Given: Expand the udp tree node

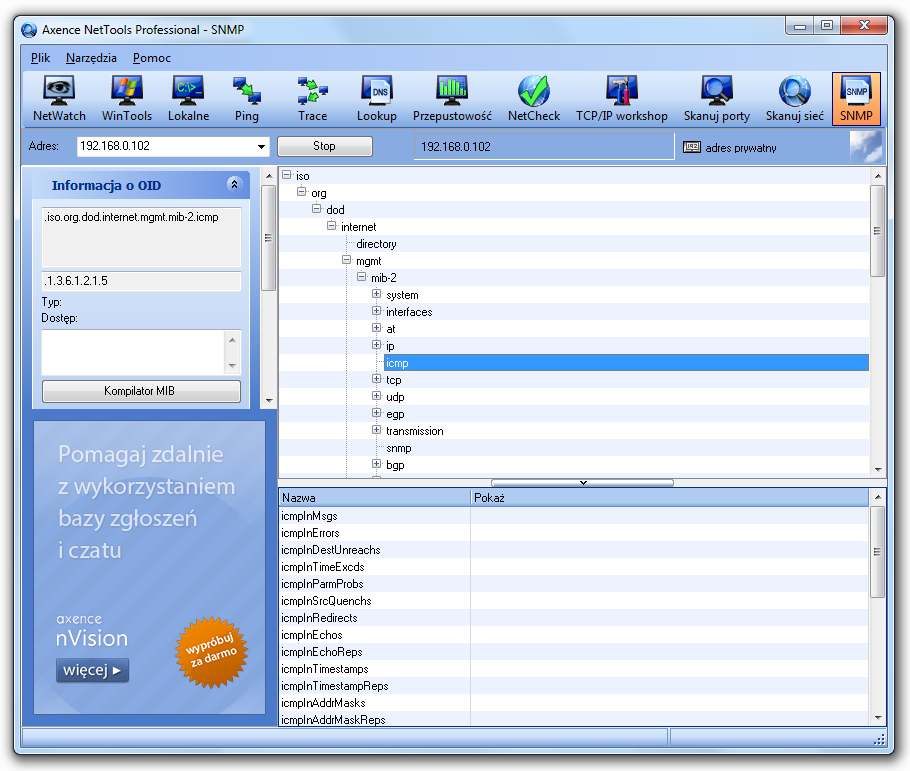Looking at the screenshot, I should 377,396.
